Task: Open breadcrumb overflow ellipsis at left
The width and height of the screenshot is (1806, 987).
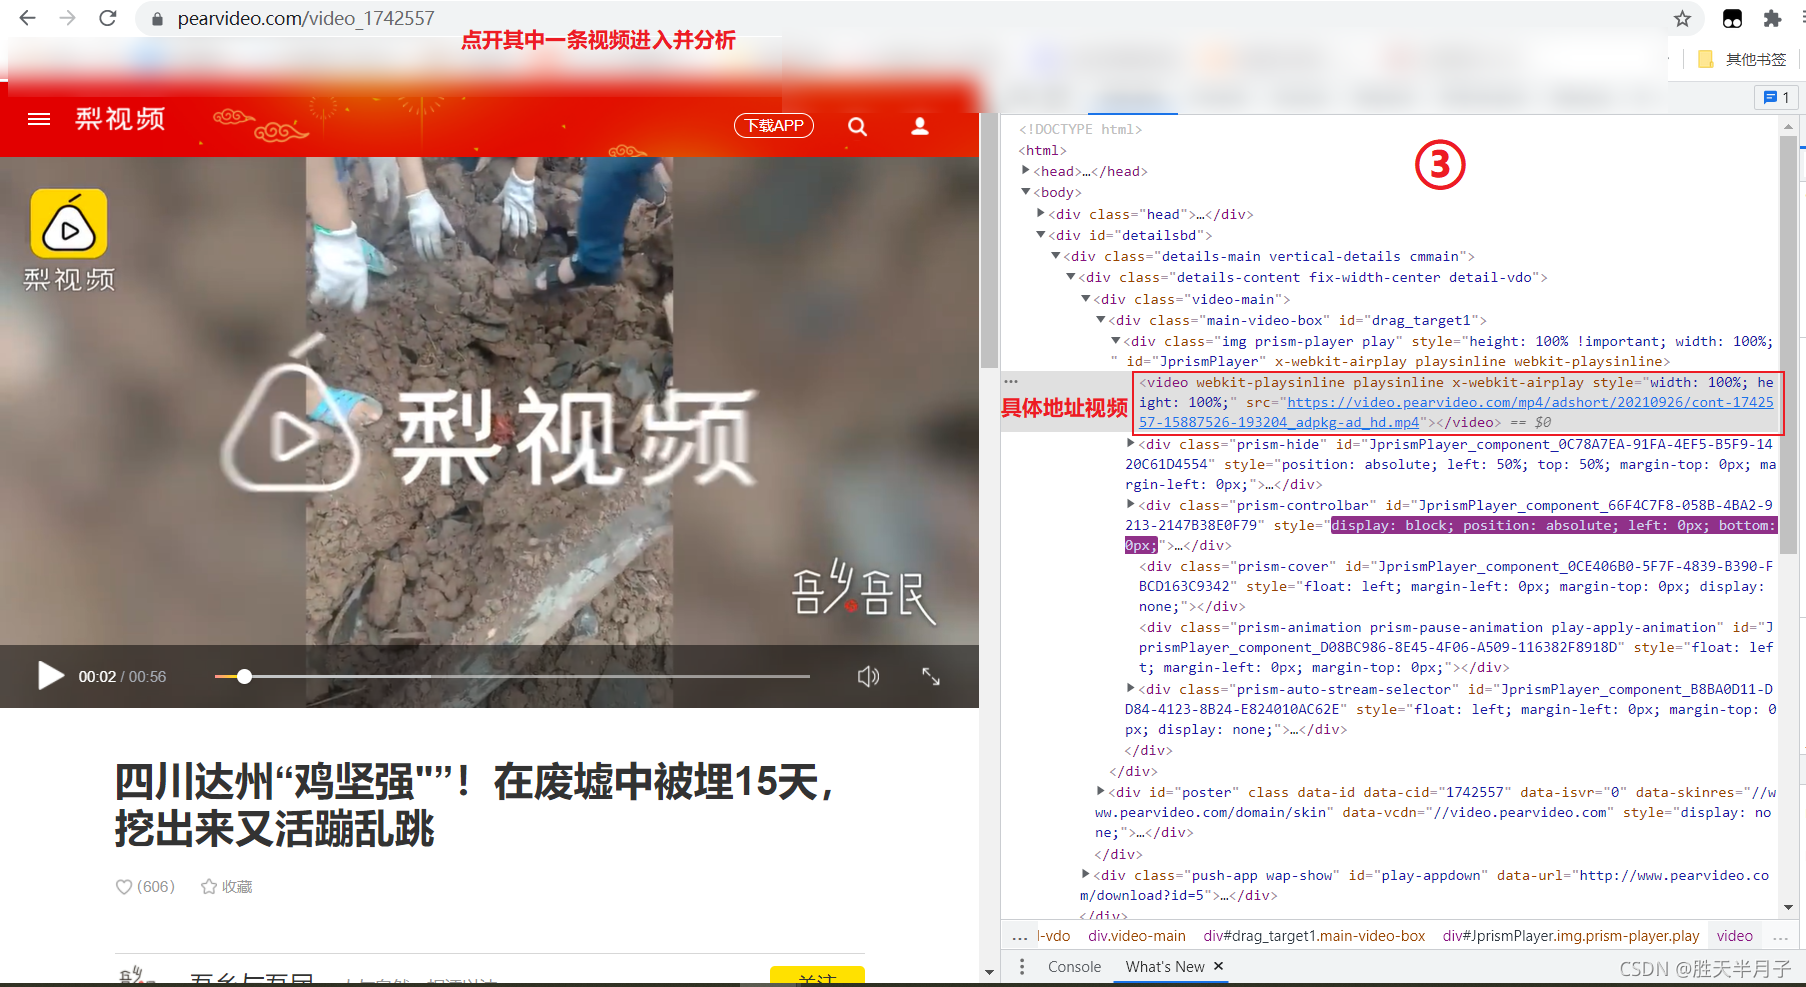Action: pos(1019,937)
